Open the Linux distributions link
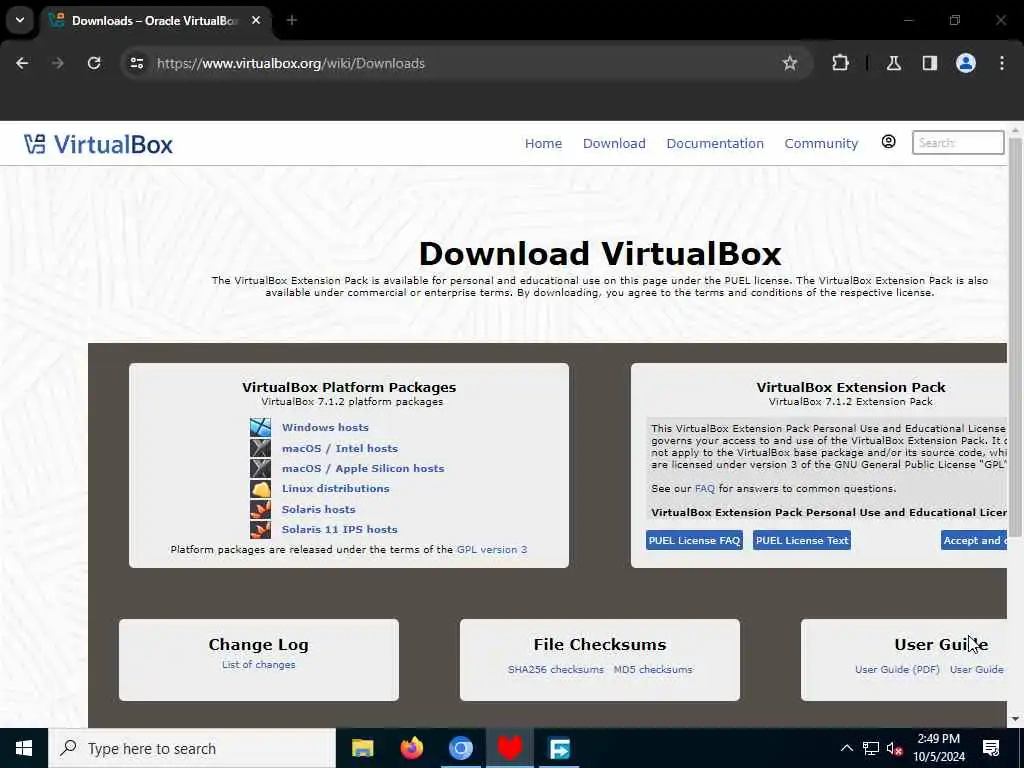Viewport: 1024px width, 768px height. [335, 488]
